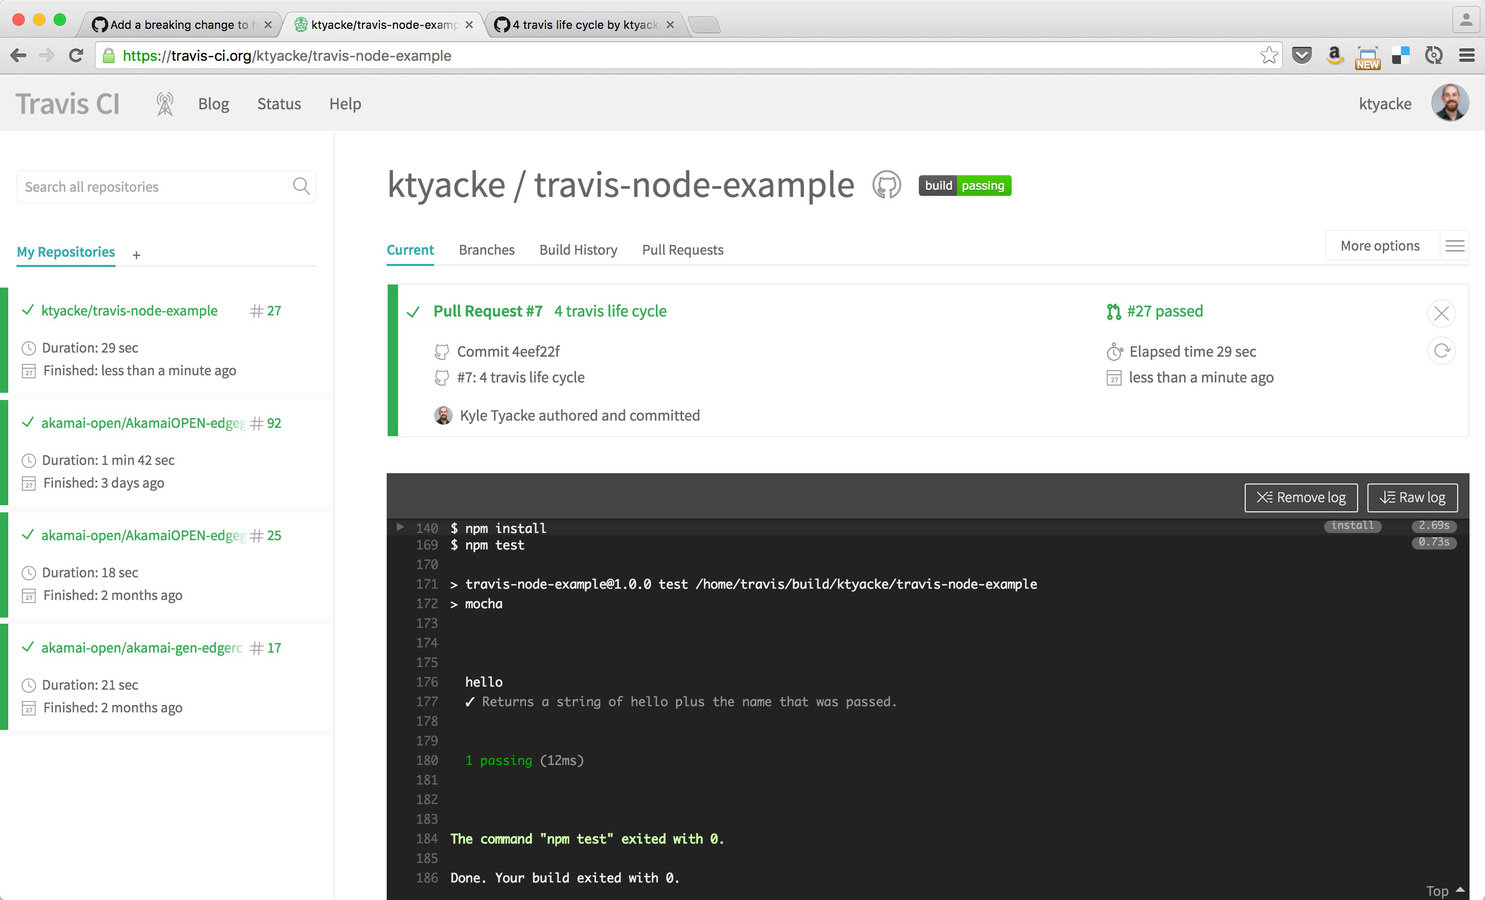1485x900 pixels.
Task: Open ktyacke/travis-node-example in the sidebar
Action: 129,311
